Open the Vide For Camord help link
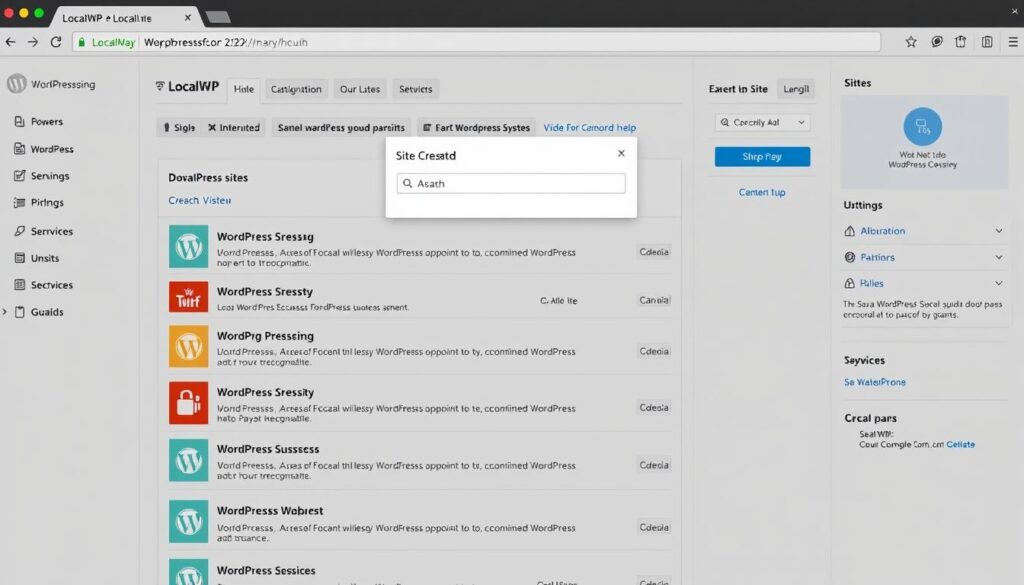The width and height of the screenshot is (1024, 585). [589, 127]
